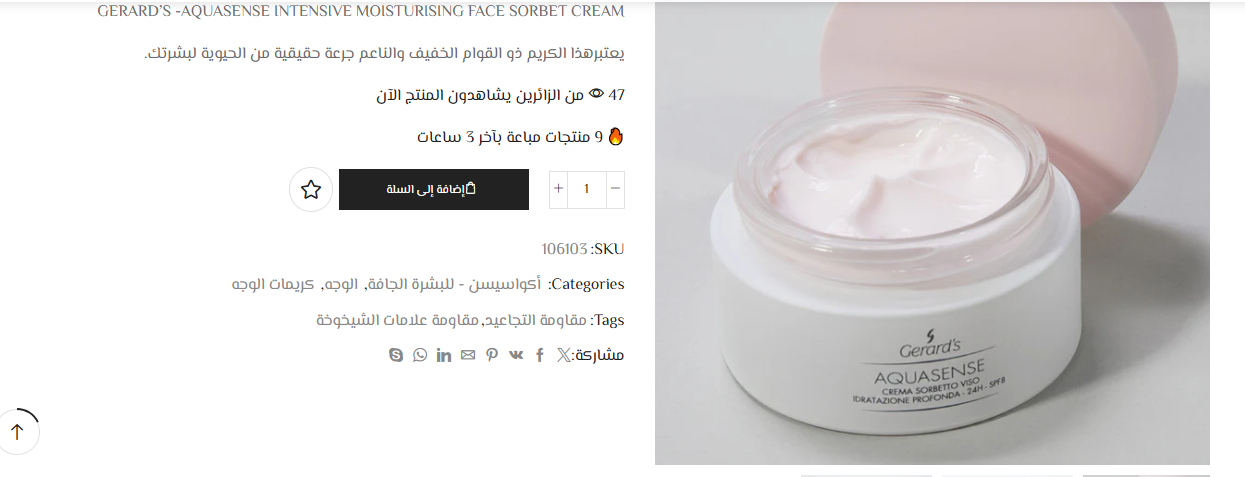Share the product on X
Image resolution: width=1245 pixels, height=477 pixels.
coord(564,355)
